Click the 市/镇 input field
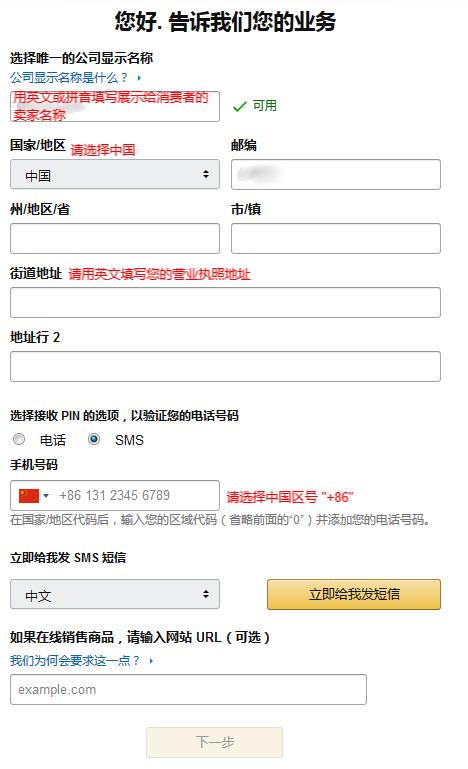Viewport: 468px width, 769px height. pos(336,238)
